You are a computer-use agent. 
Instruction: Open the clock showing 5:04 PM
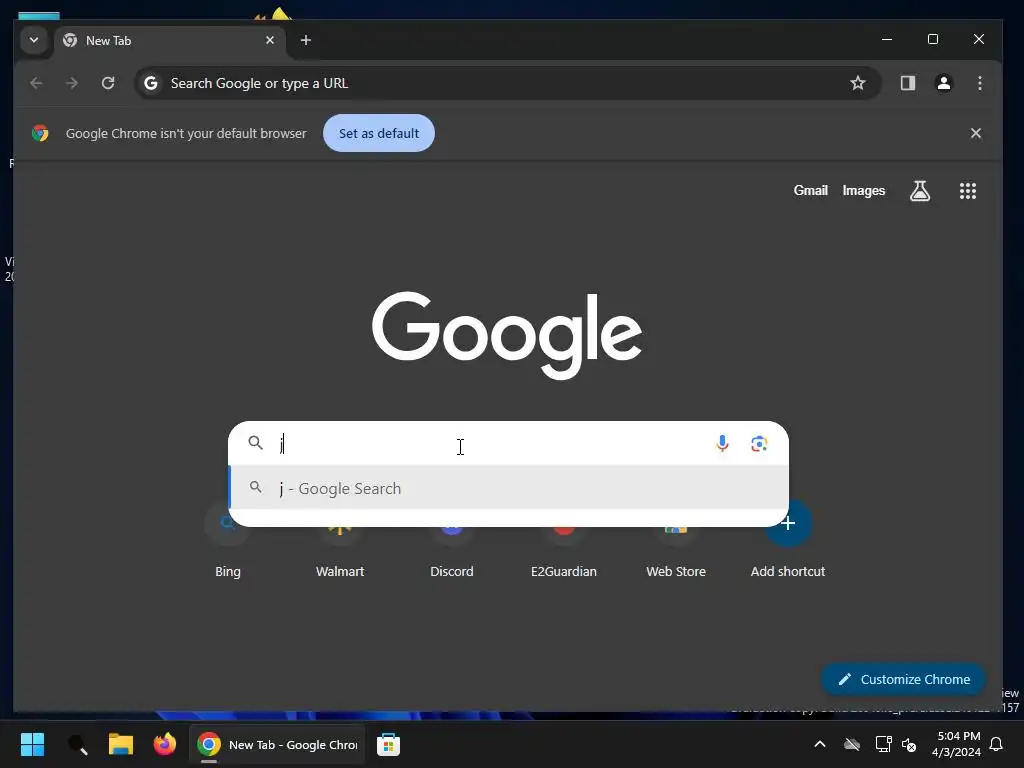point(956,744)
